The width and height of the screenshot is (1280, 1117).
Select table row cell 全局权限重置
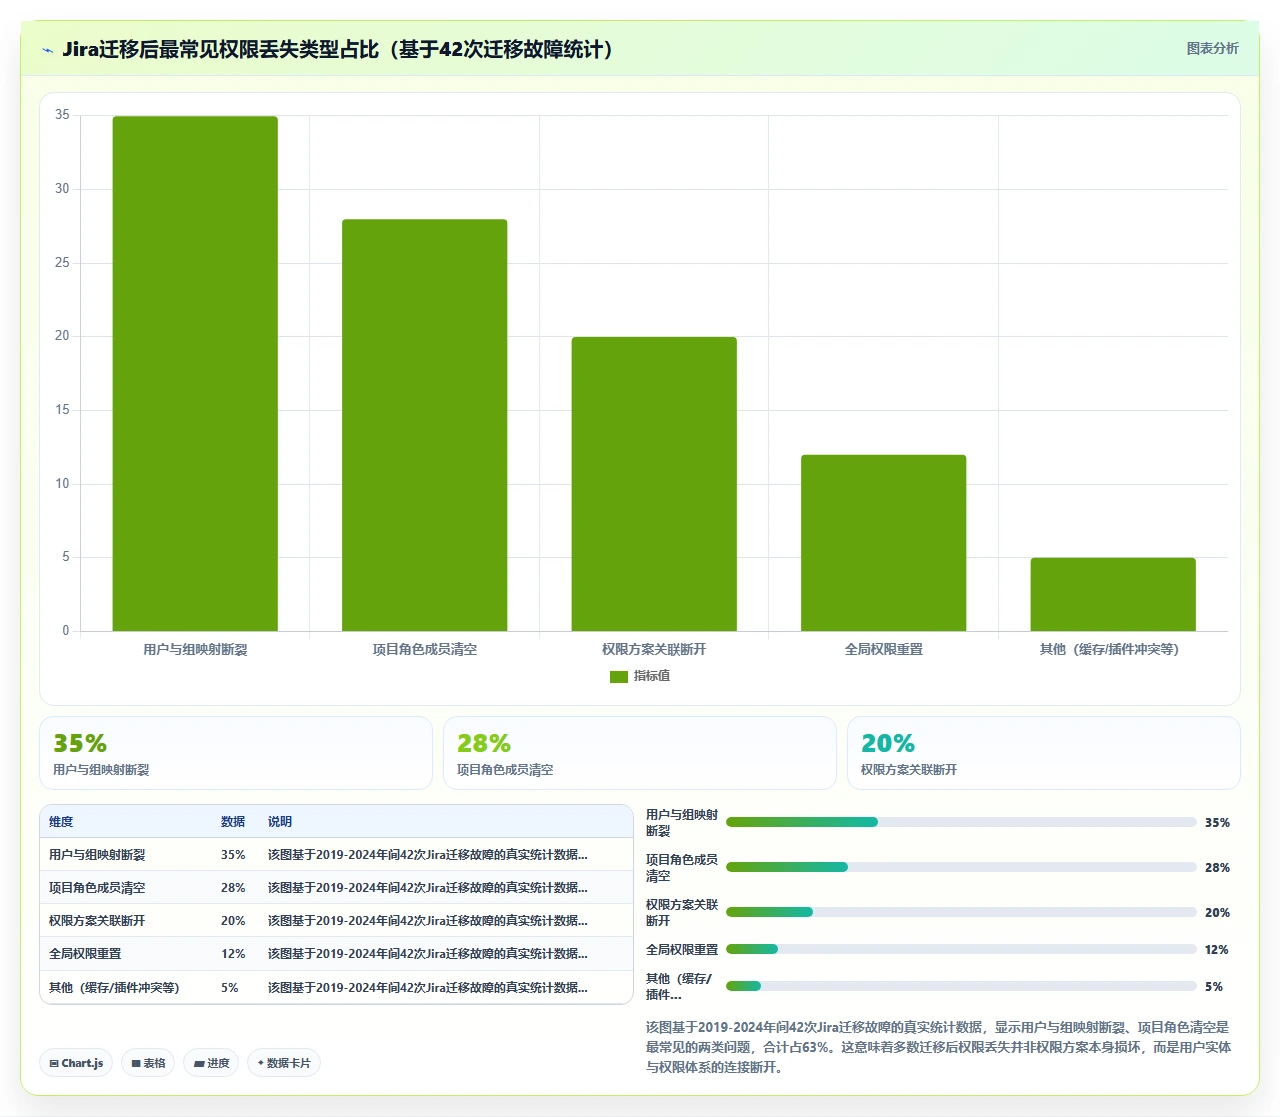85,954
